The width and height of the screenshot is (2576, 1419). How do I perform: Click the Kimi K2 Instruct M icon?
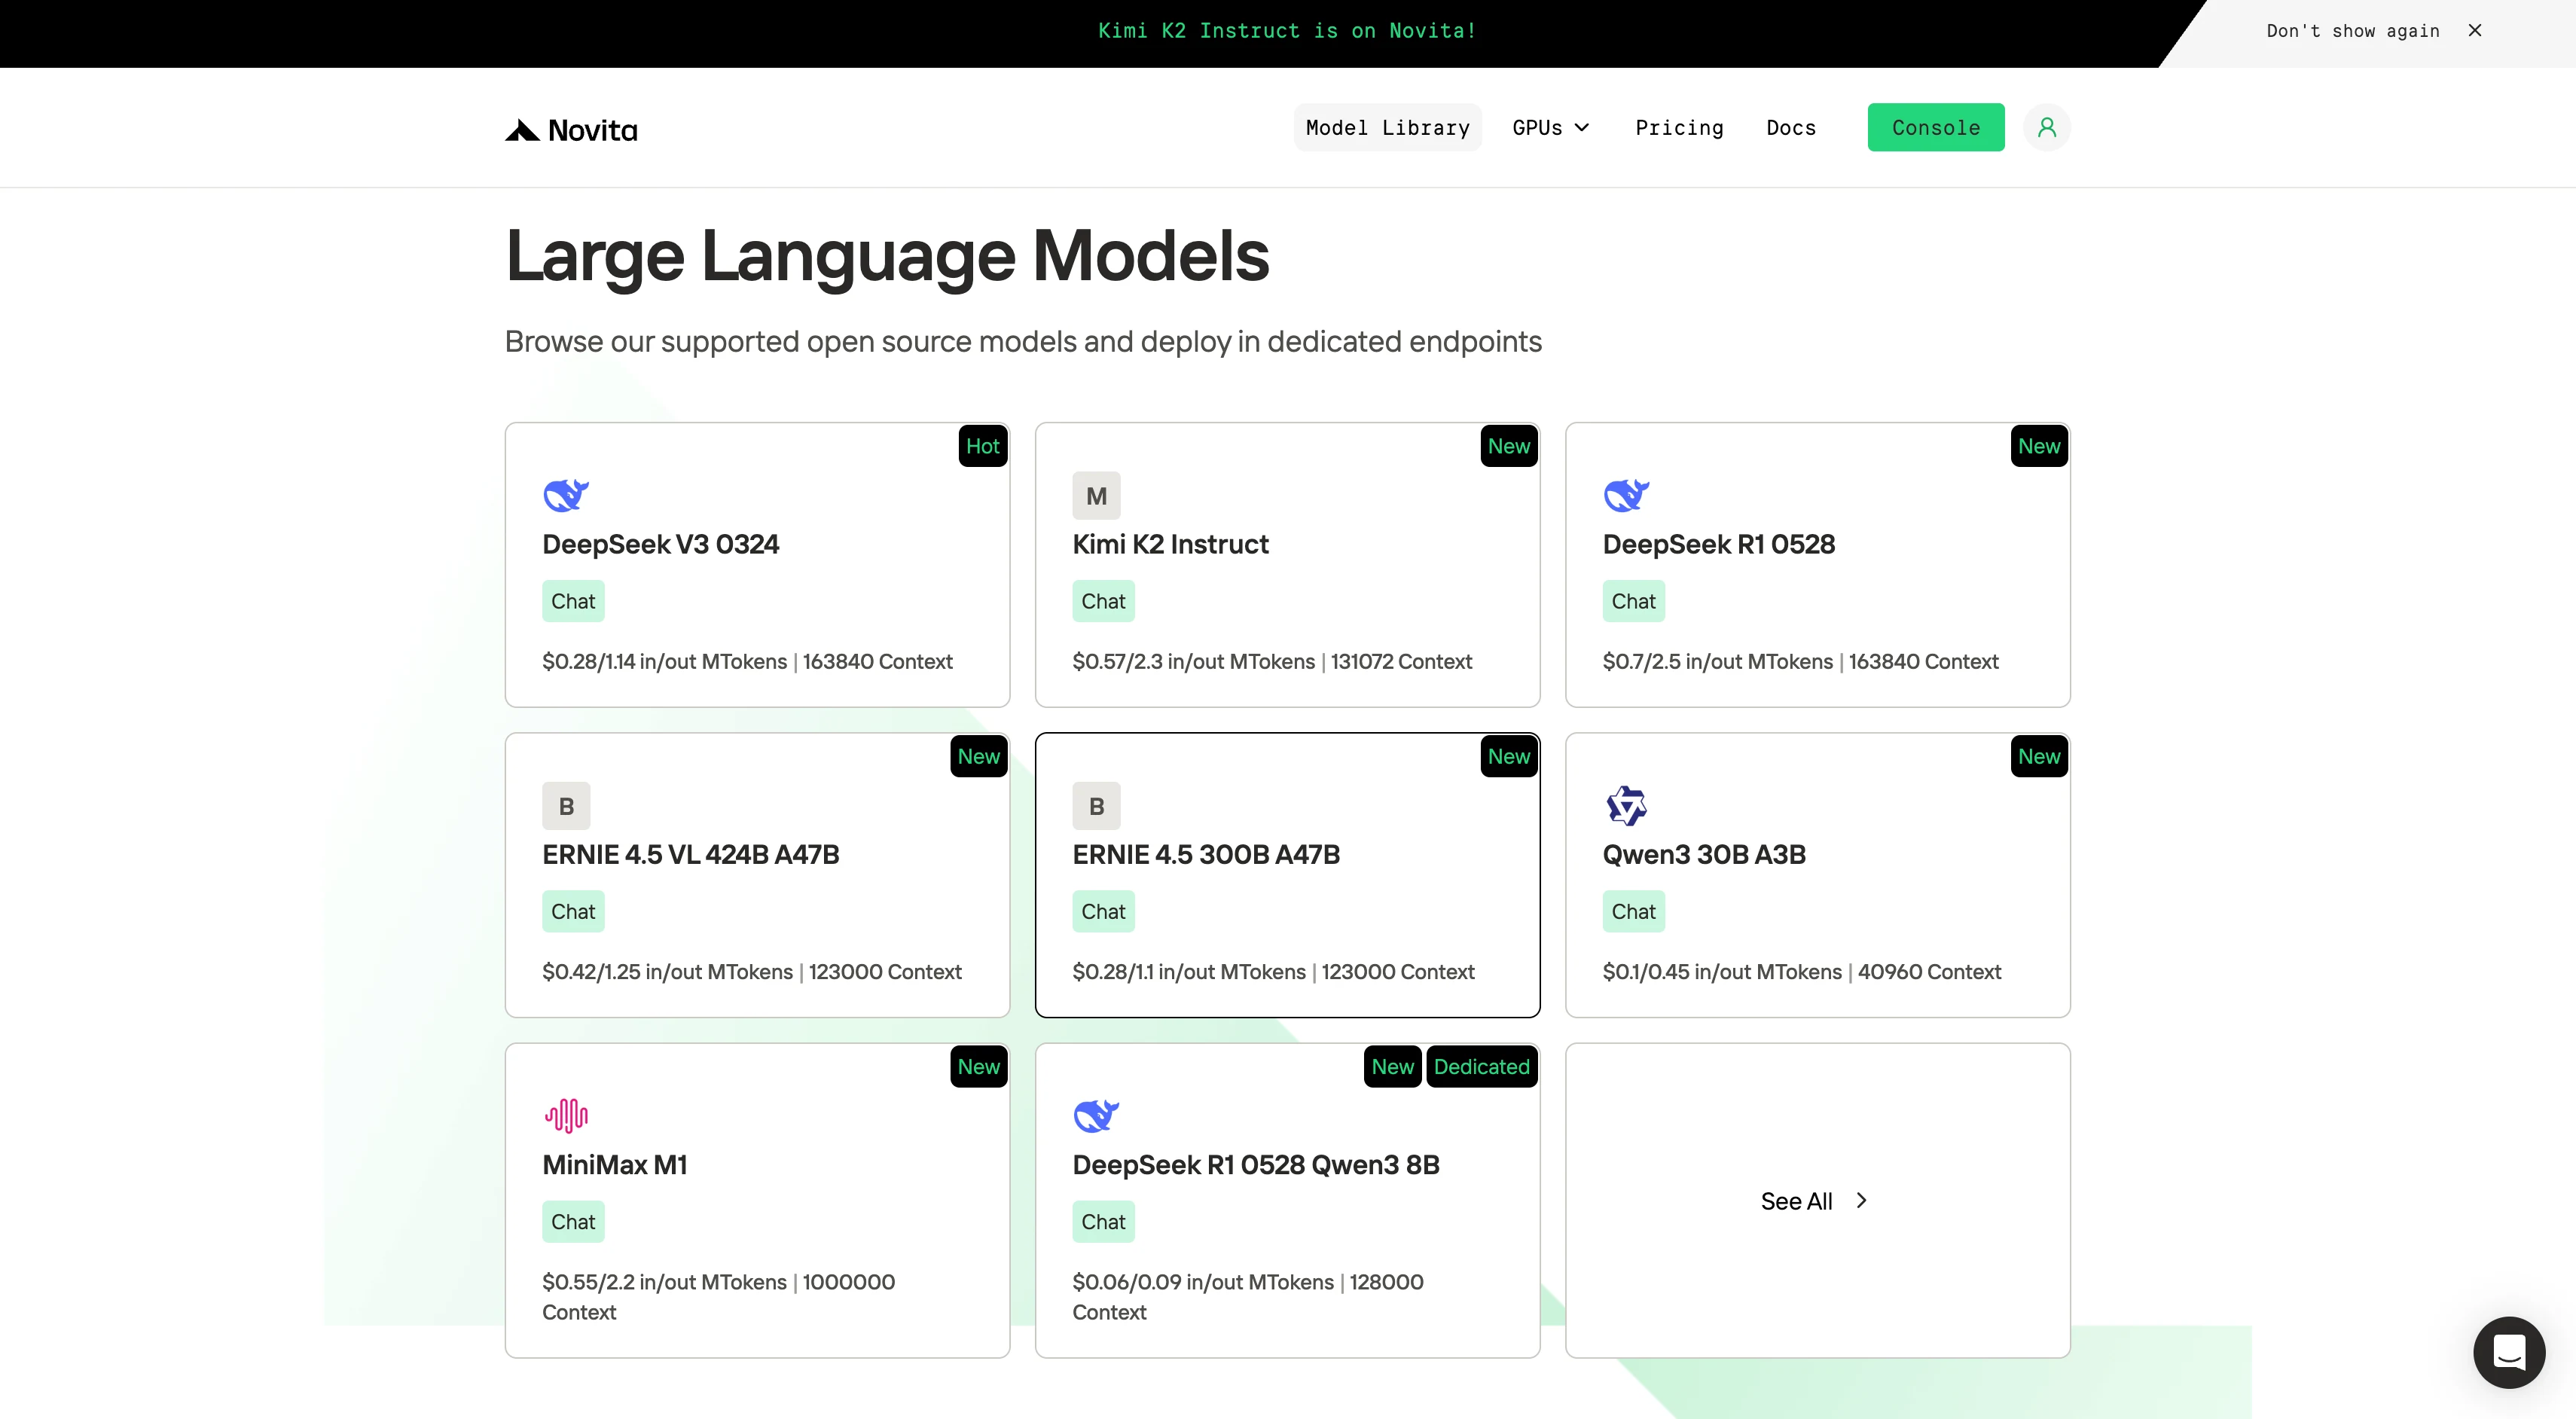pyautogui.click(x=1096, y=495)
